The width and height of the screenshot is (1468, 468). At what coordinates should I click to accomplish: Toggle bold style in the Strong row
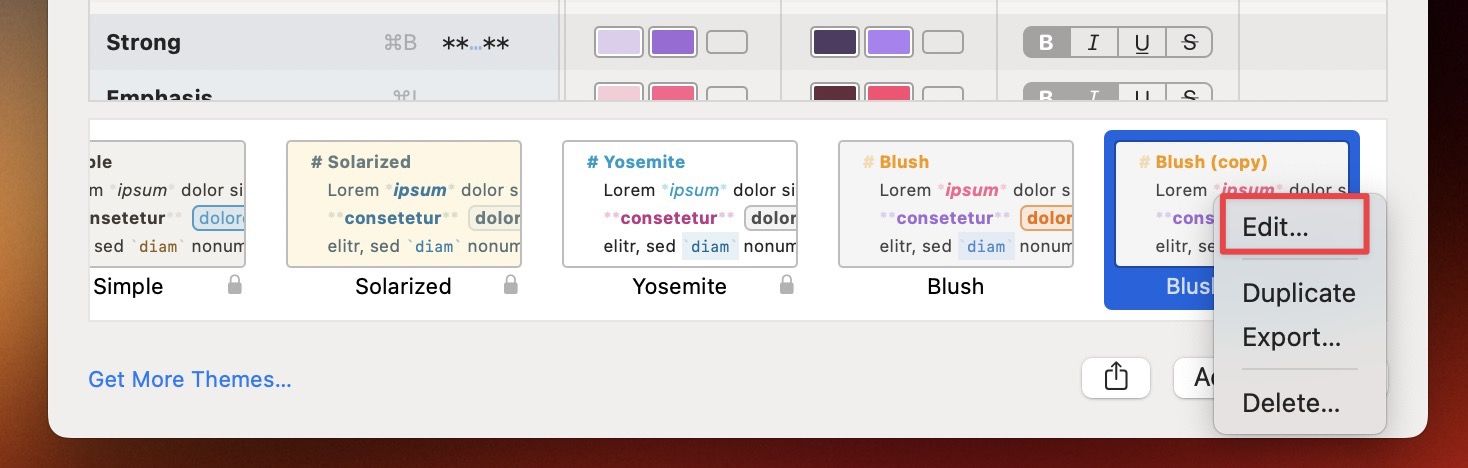[x=1047, y=42]
